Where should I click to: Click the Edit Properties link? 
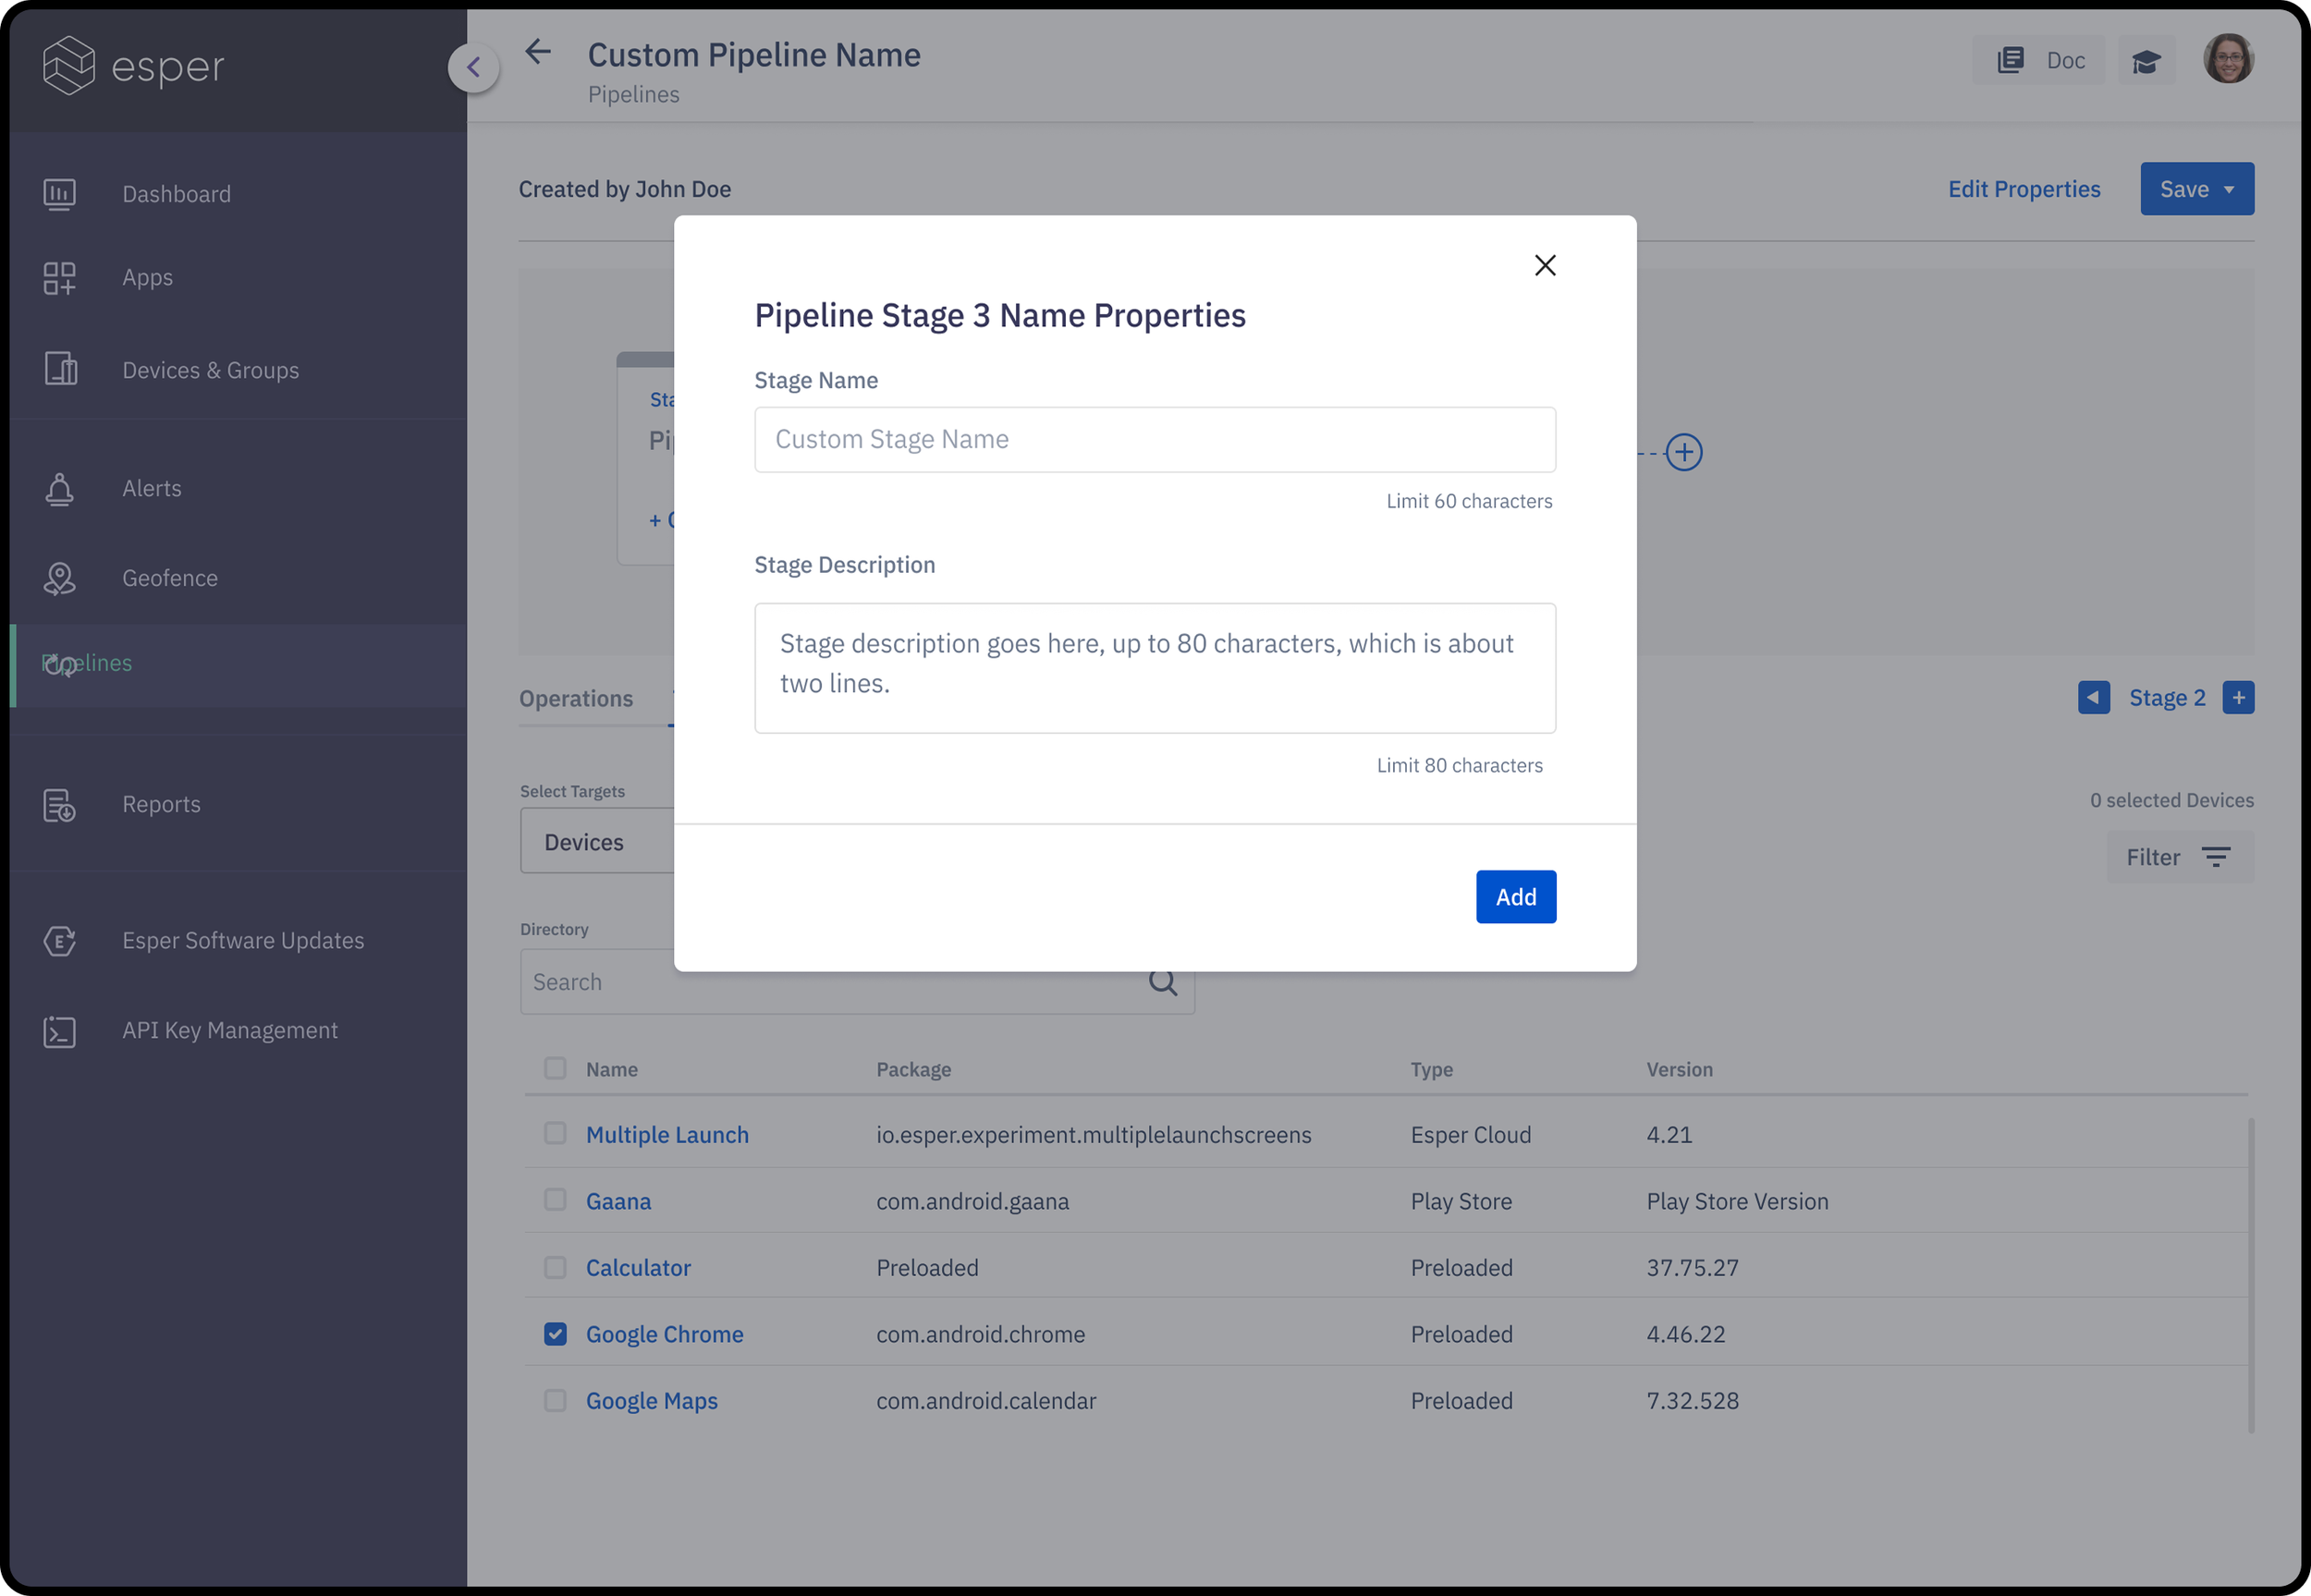[x=2023, y=189]
